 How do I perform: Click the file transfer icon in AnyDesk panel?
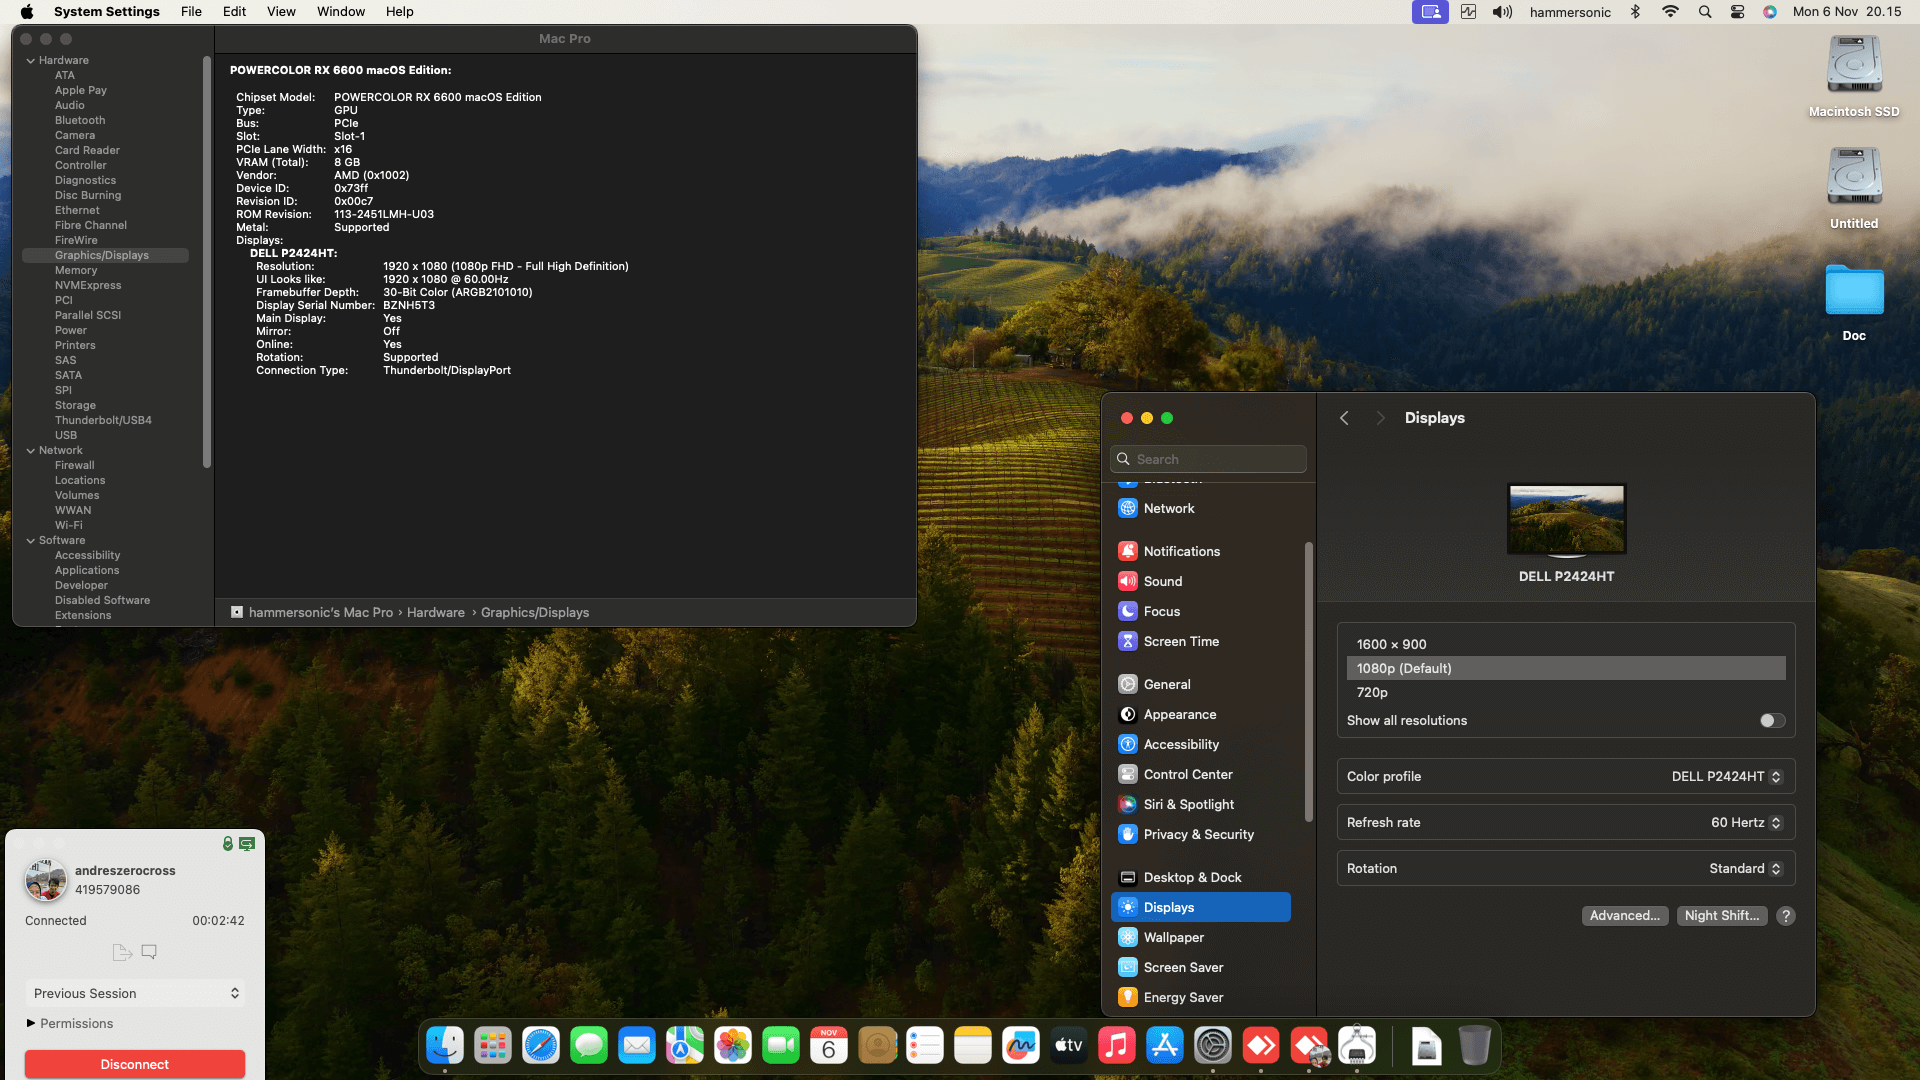122,952
